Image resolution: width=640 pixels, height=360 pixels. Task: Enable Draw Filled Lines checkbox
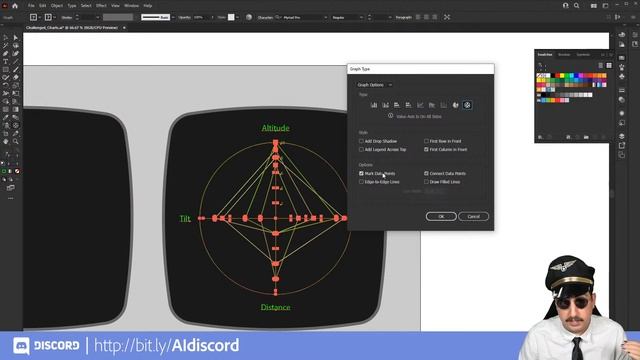pos(426,182)
